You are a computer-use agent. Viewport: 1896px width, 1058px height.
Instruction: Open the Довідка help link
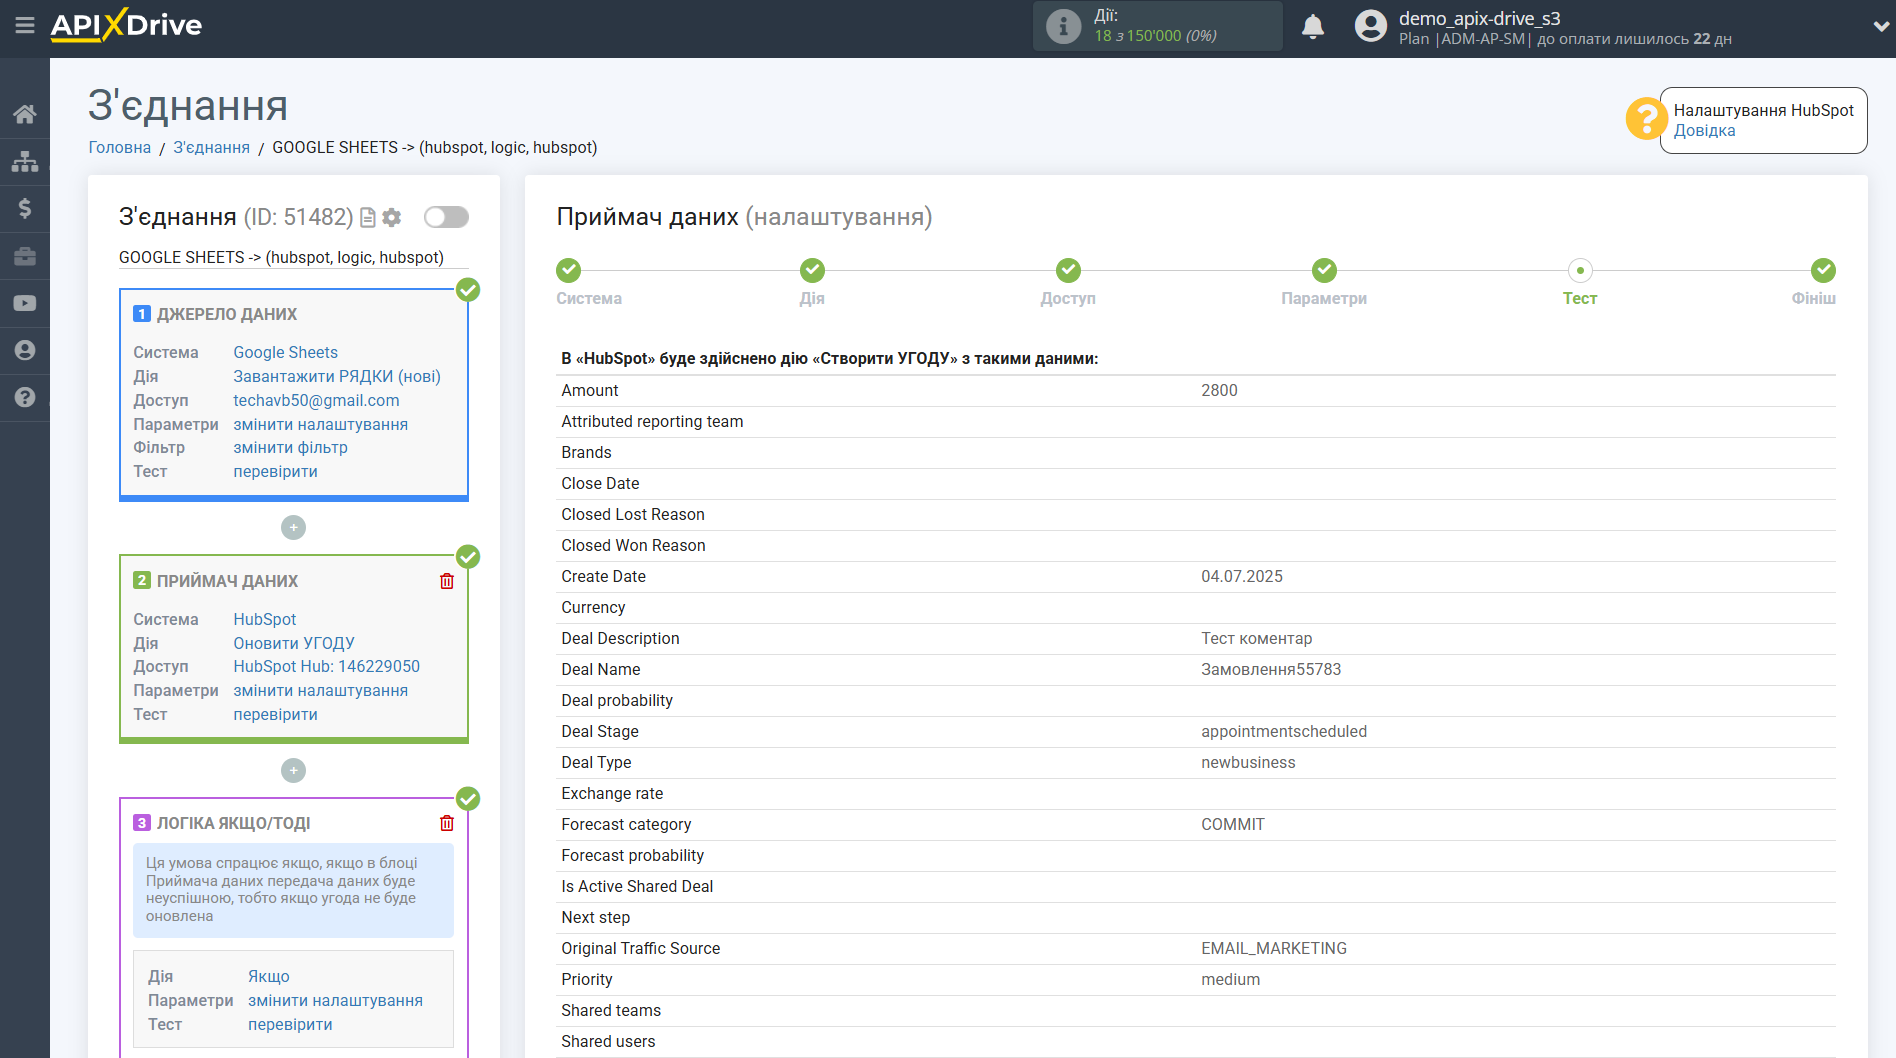point(1704,130)
